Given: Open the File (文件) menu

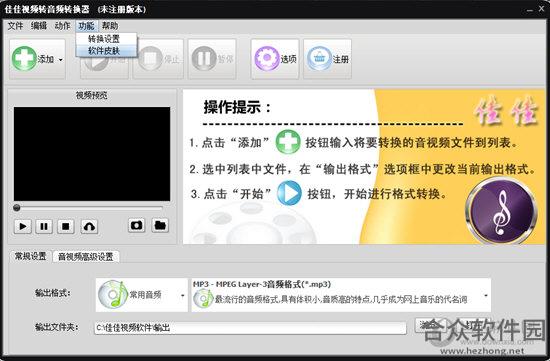Looking at the screenshot, I should click(15, 26).
